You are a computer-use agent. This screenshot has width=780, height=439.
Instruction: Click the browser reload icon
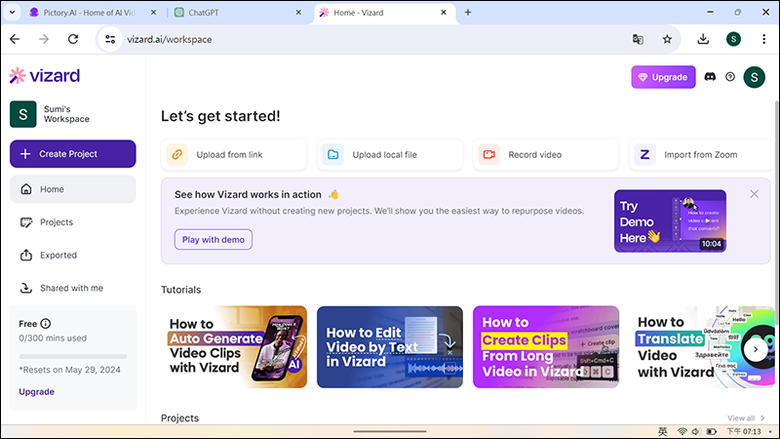(x=73, y=39)
